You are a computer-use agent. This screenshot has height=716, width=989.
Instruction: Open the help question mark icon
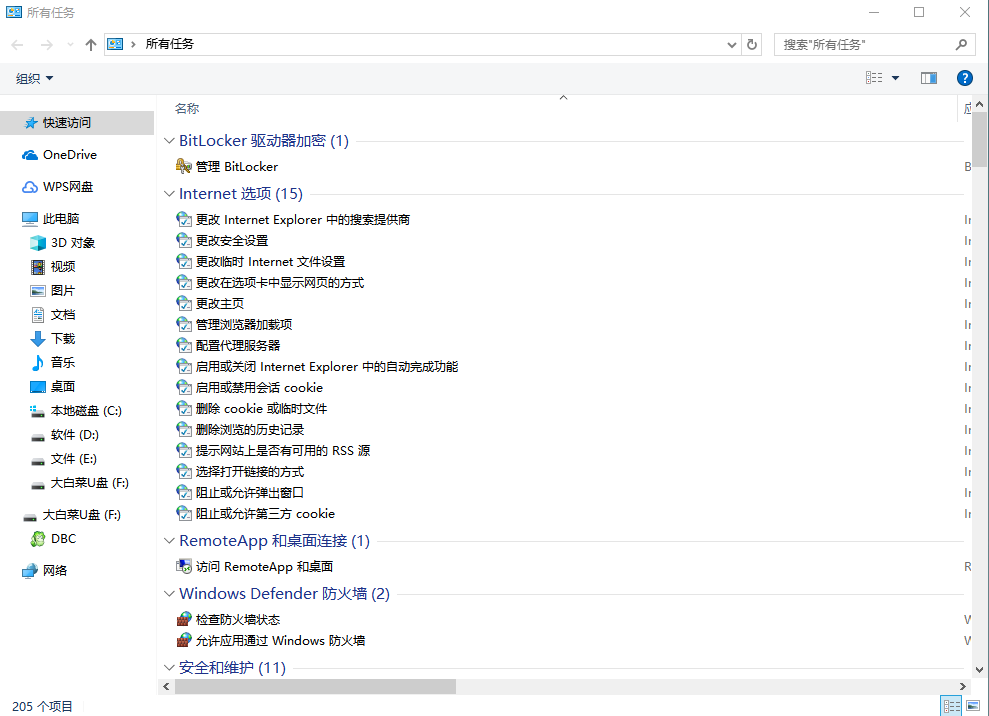click(964, 78)
